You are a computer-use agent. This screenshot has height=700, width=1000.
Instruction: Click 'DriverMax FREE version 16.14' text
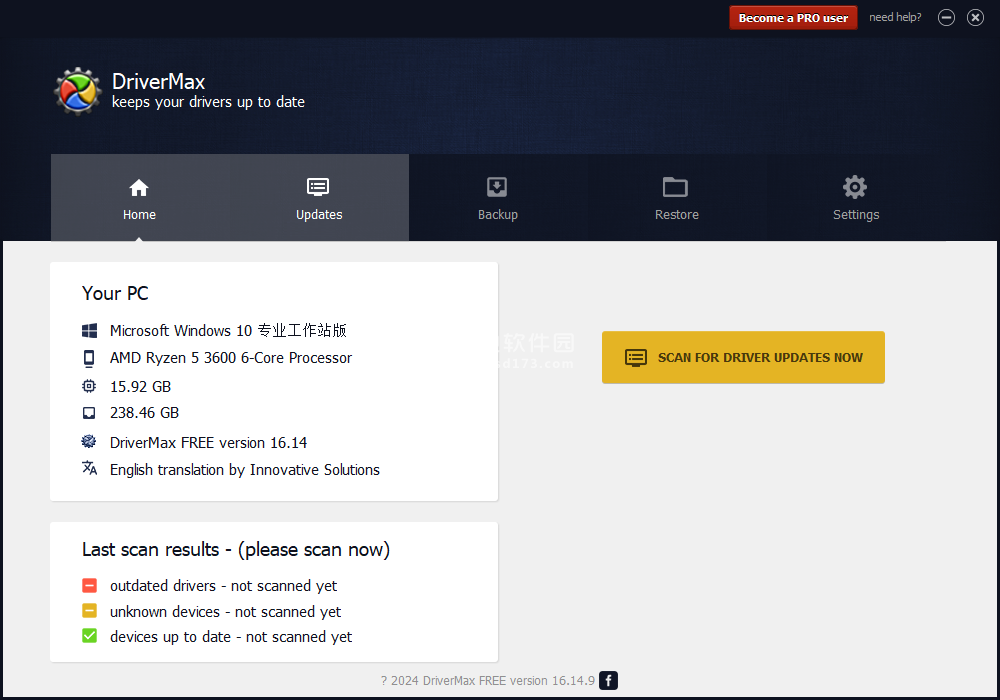tap(209, 442)
